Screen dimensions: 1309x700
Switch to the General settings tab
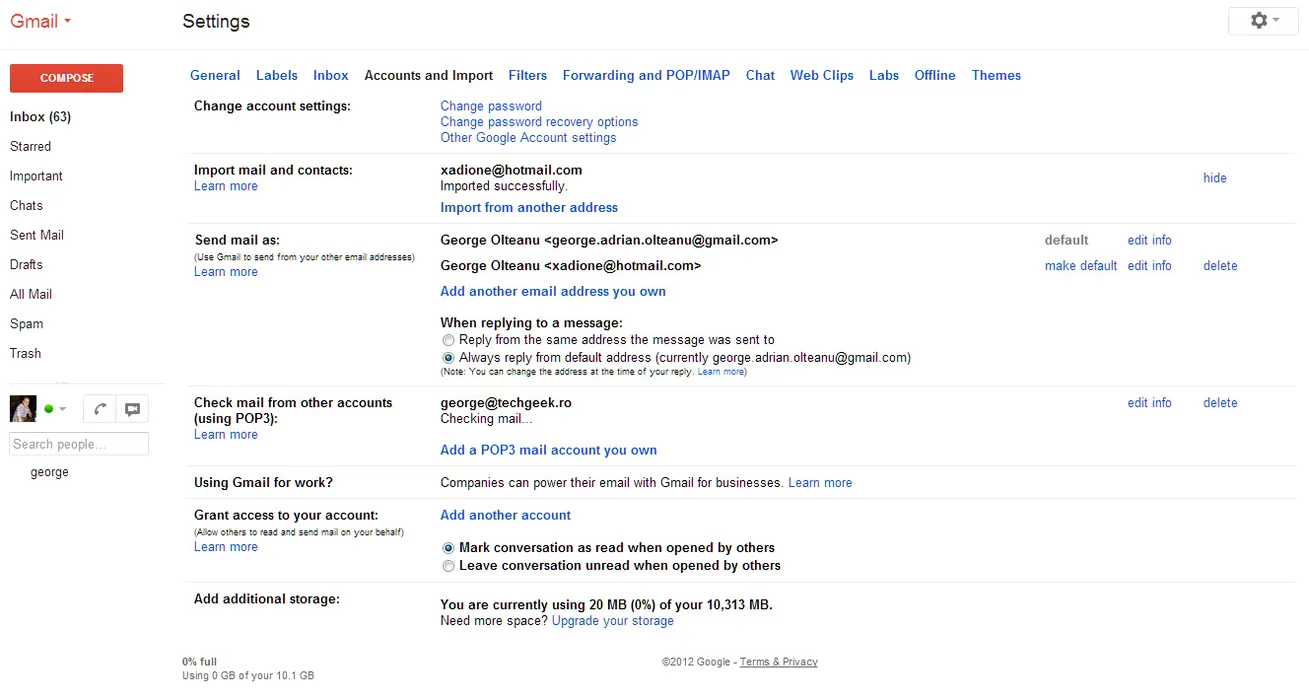point(215,75)
